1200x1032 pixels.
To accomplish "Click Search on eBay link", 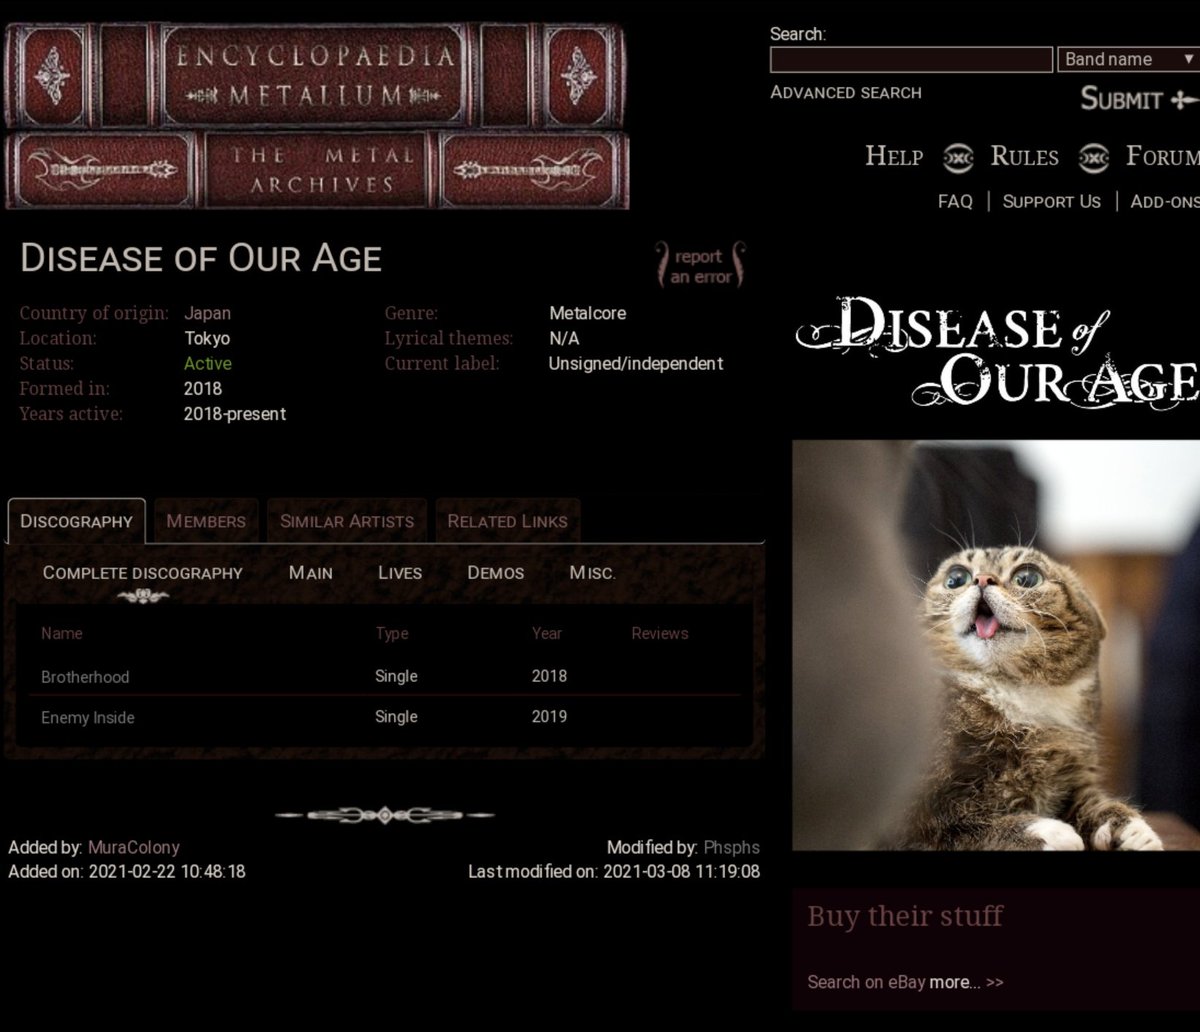I will [866, 982].
